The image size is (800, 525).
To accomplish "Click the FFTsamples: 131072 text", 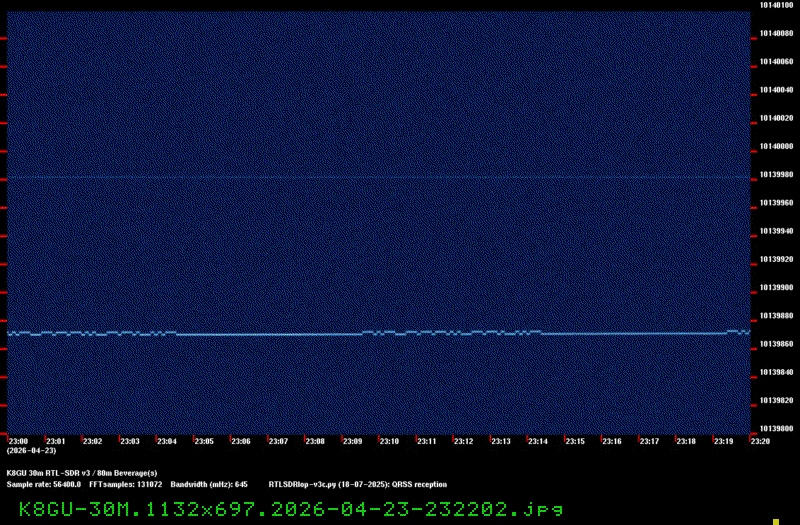I will [126, 485].
